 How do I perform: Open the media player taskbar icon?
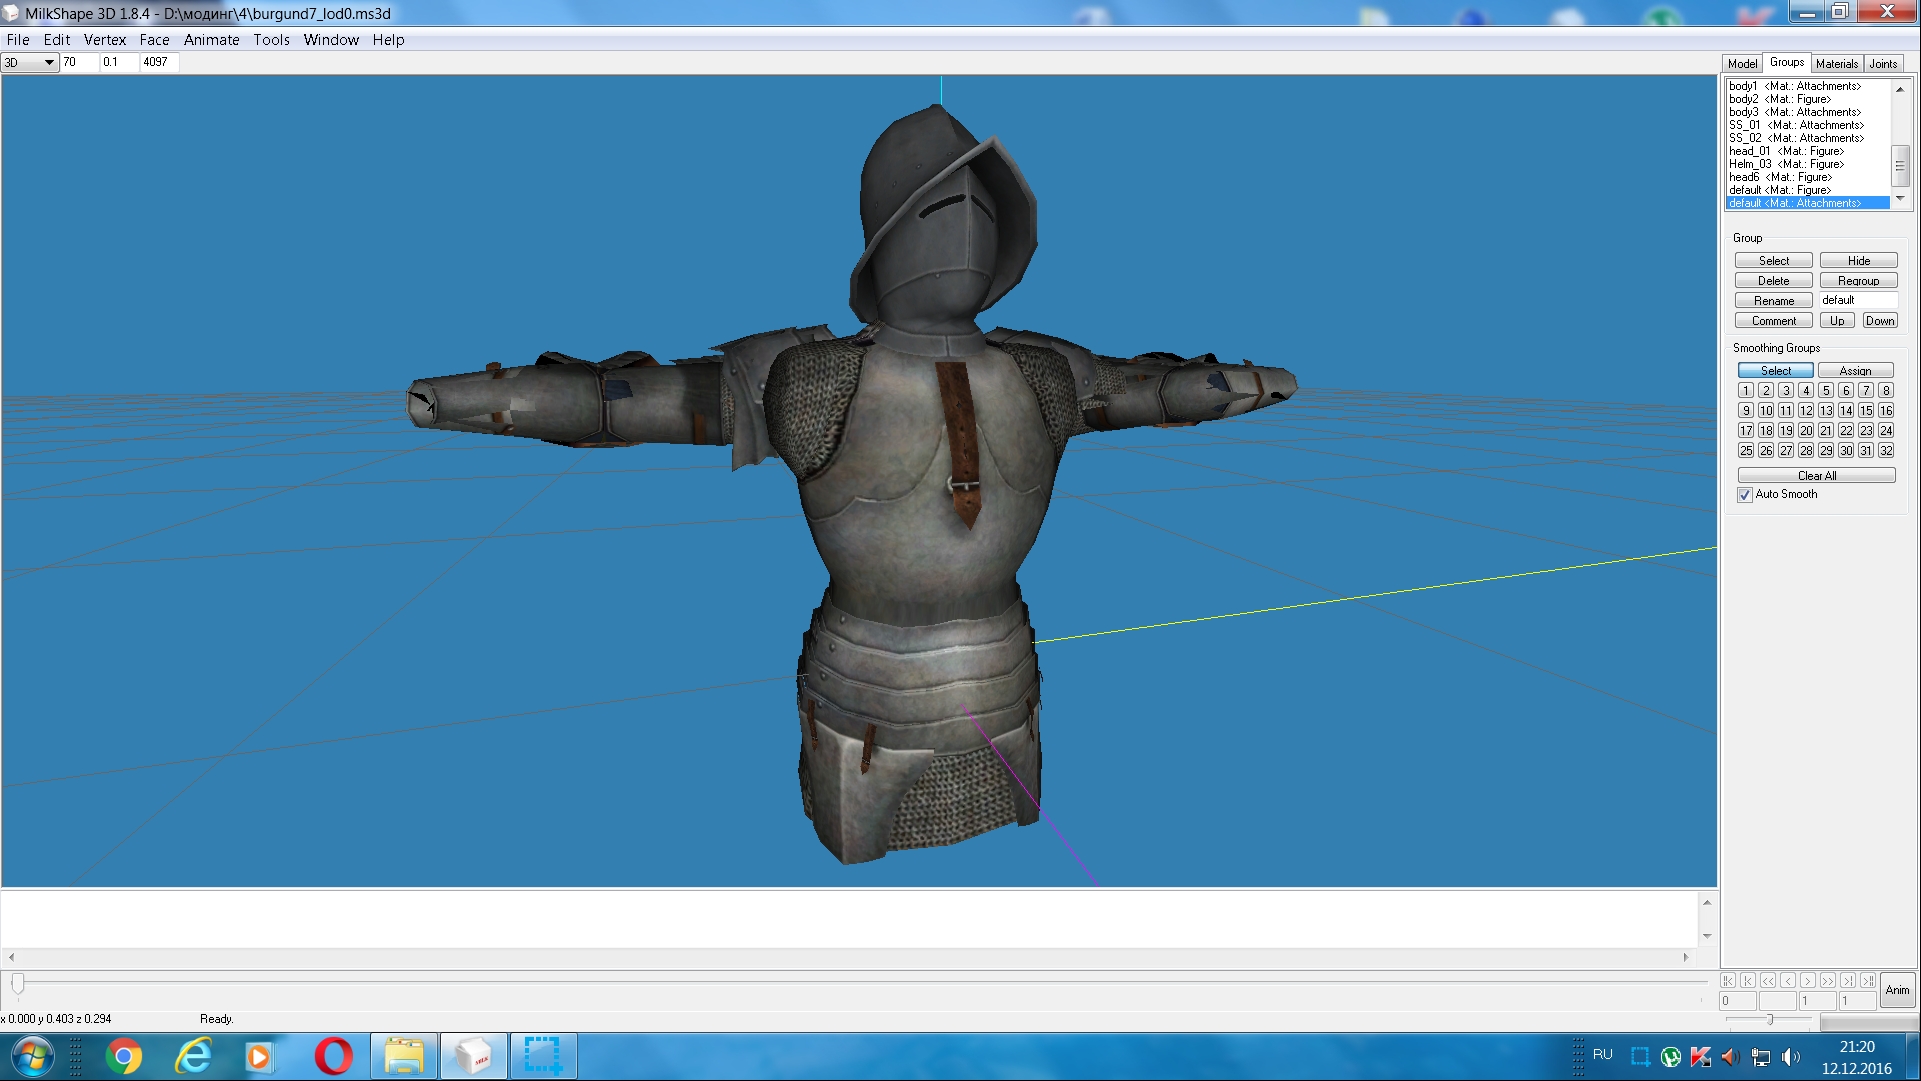click(258, 1056)
